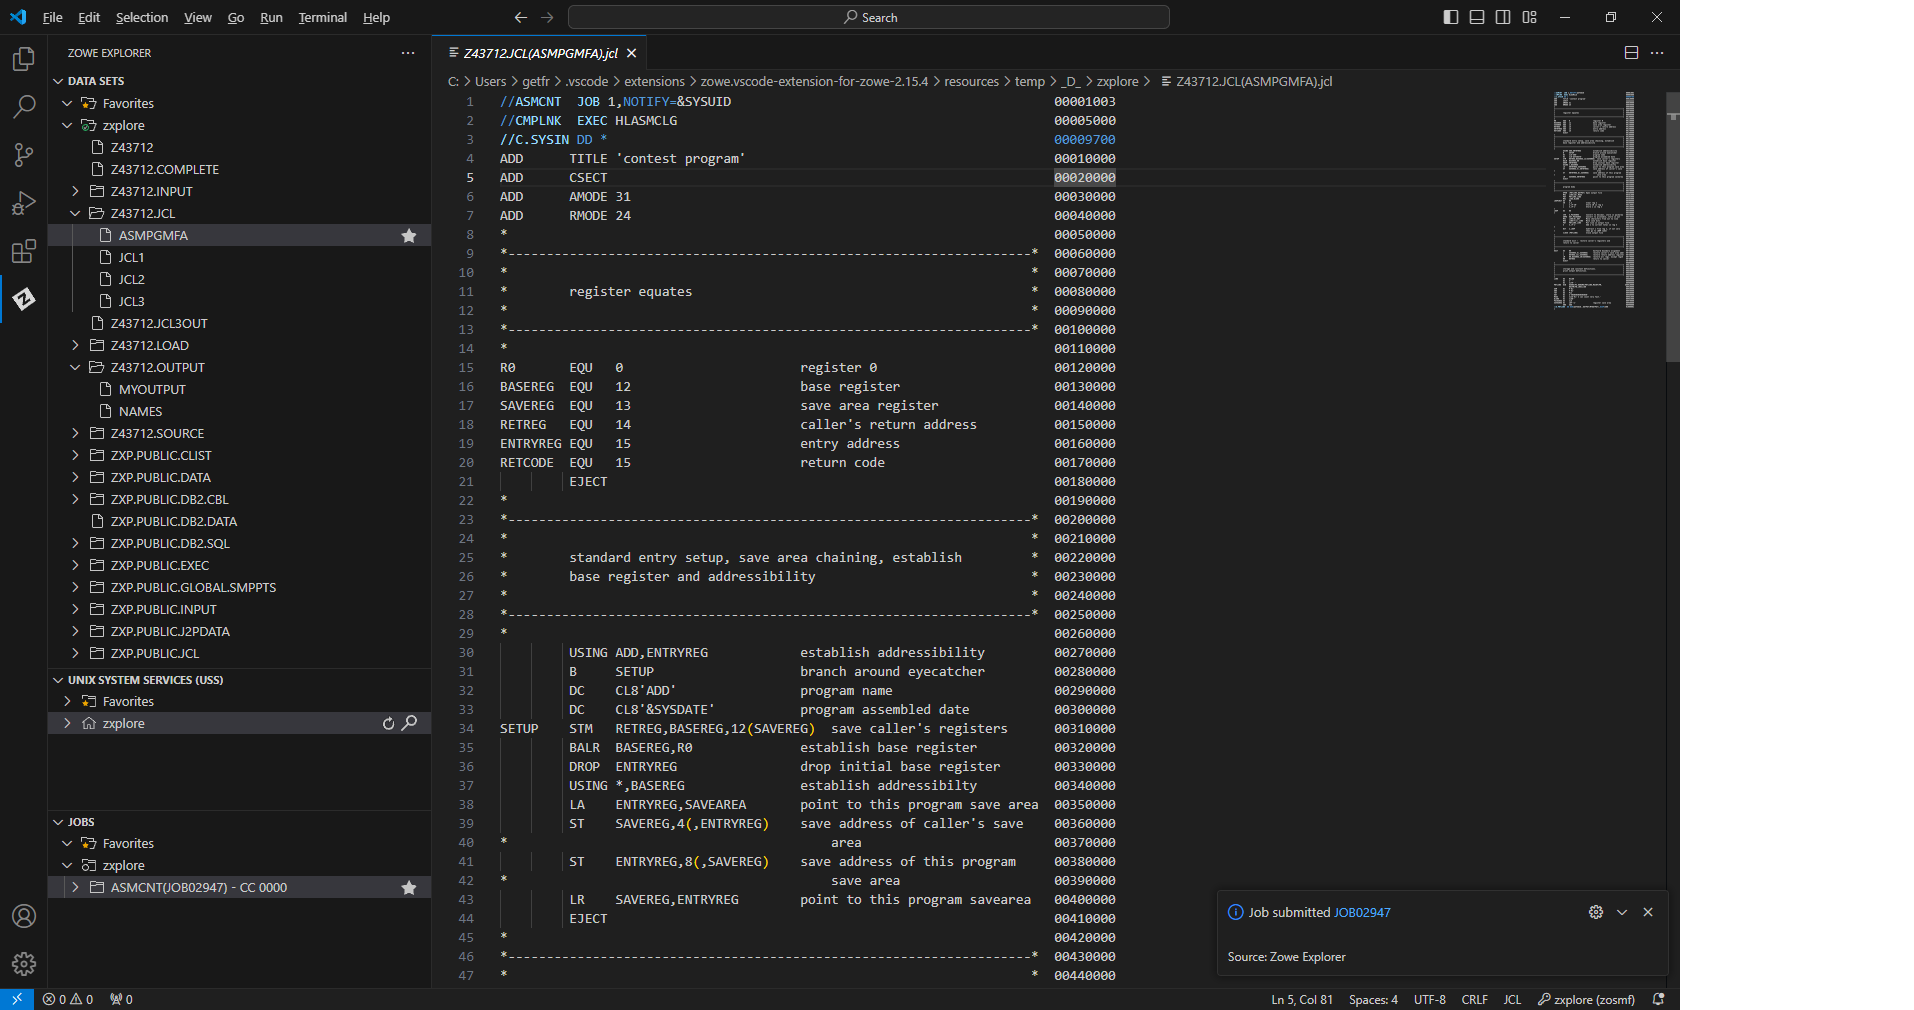
Task: Click the JOB02947 link in notification
Action: (x=1362, y=912)
